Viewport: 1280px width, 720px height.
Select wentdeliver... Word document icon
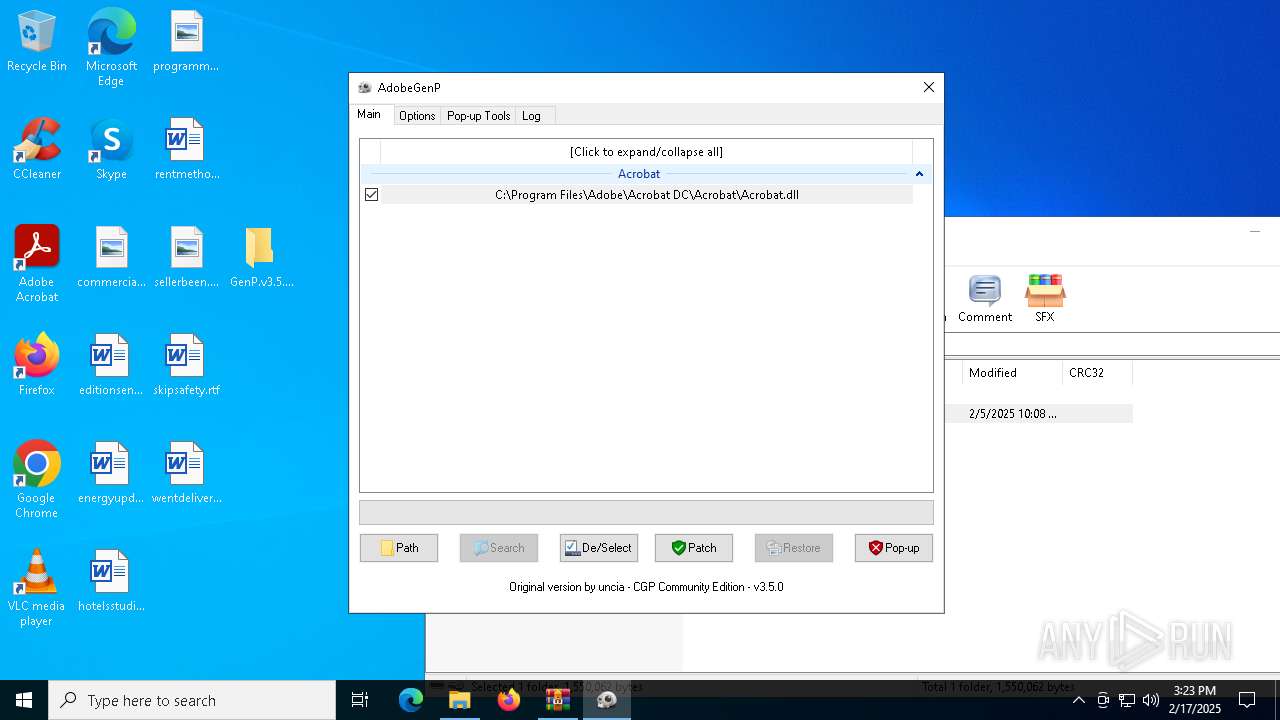(x=186, y=474)
